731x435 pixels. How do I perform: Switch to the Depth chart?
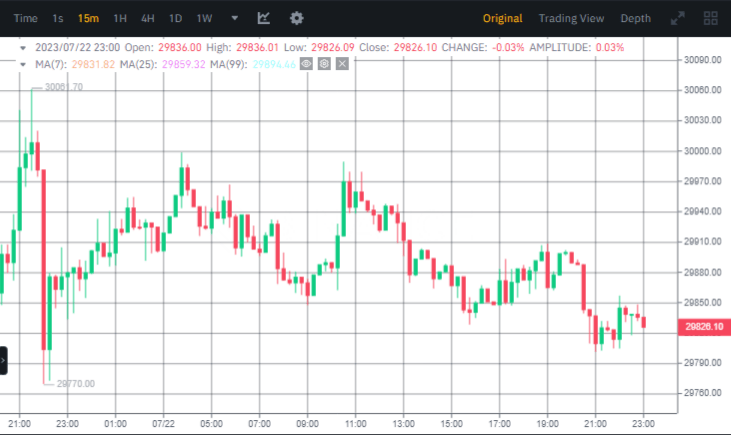tap(635, 19)
